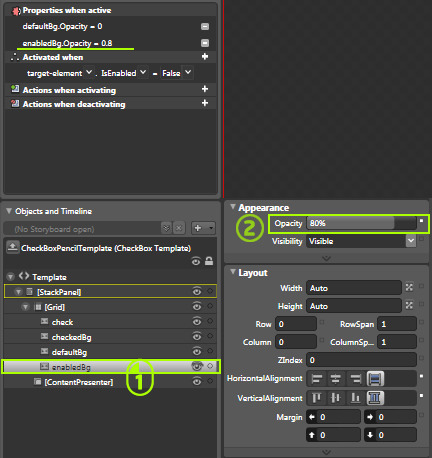Edit the Width field
Viewport: 432px width, 458px height.
pos(354,288)
